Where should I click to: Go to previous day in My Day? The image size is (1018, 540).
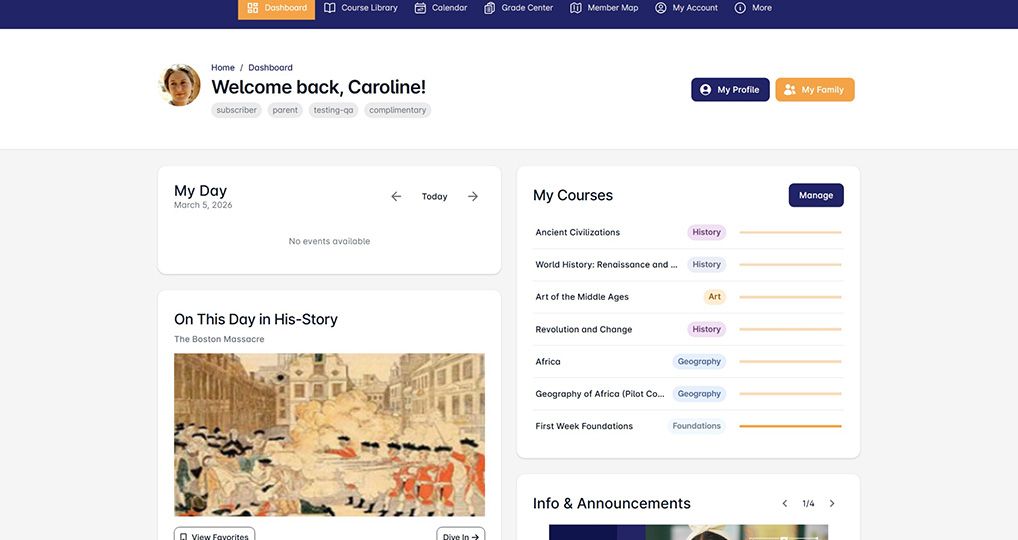pyautogui.click(x=396, y=197)
